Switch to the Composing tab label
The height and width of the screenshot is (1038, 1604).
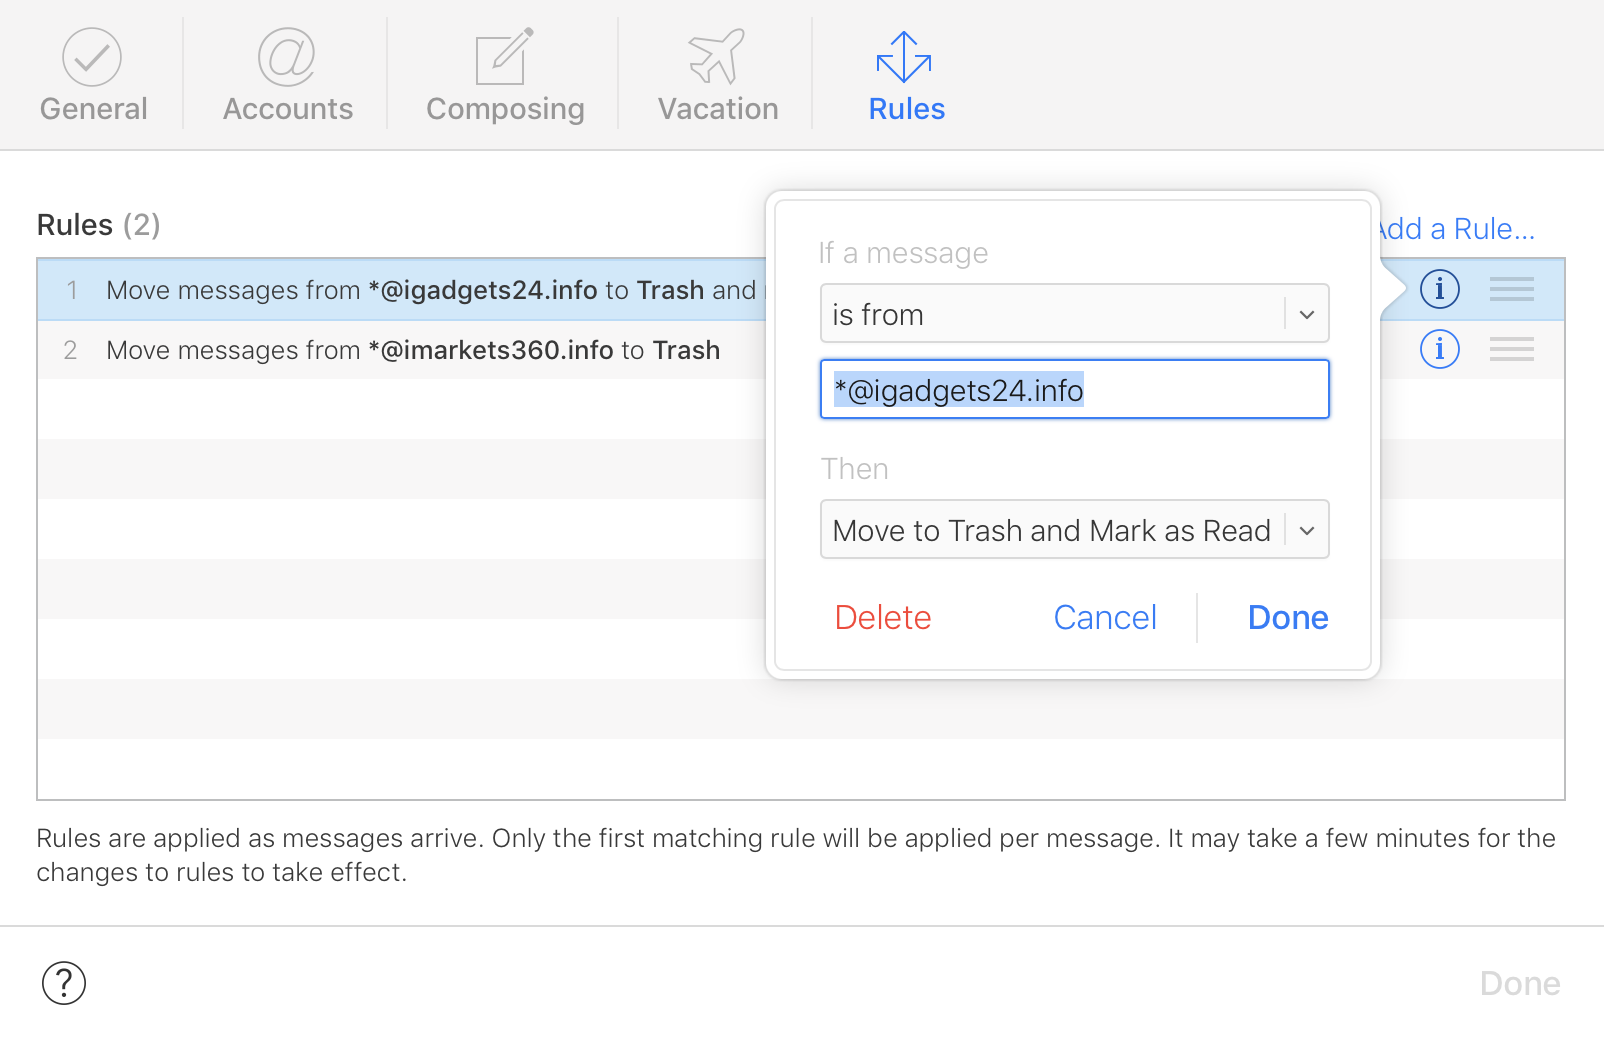tap(505, 109)
